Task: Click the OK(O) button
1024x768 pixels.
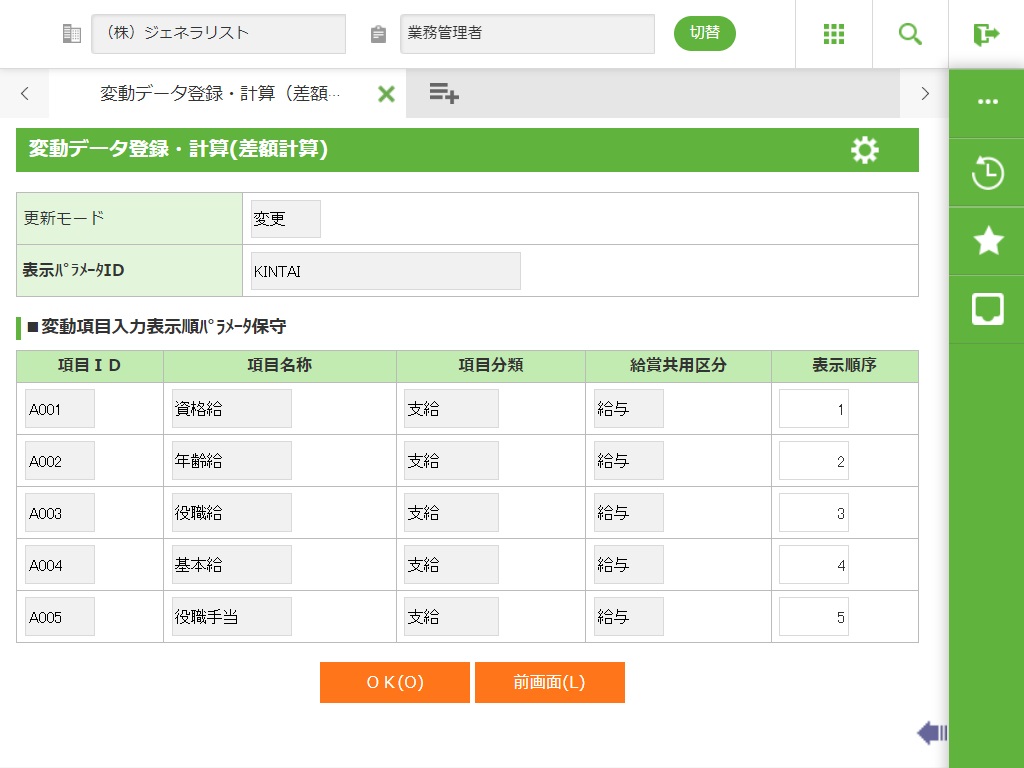Action: (395, 682)
